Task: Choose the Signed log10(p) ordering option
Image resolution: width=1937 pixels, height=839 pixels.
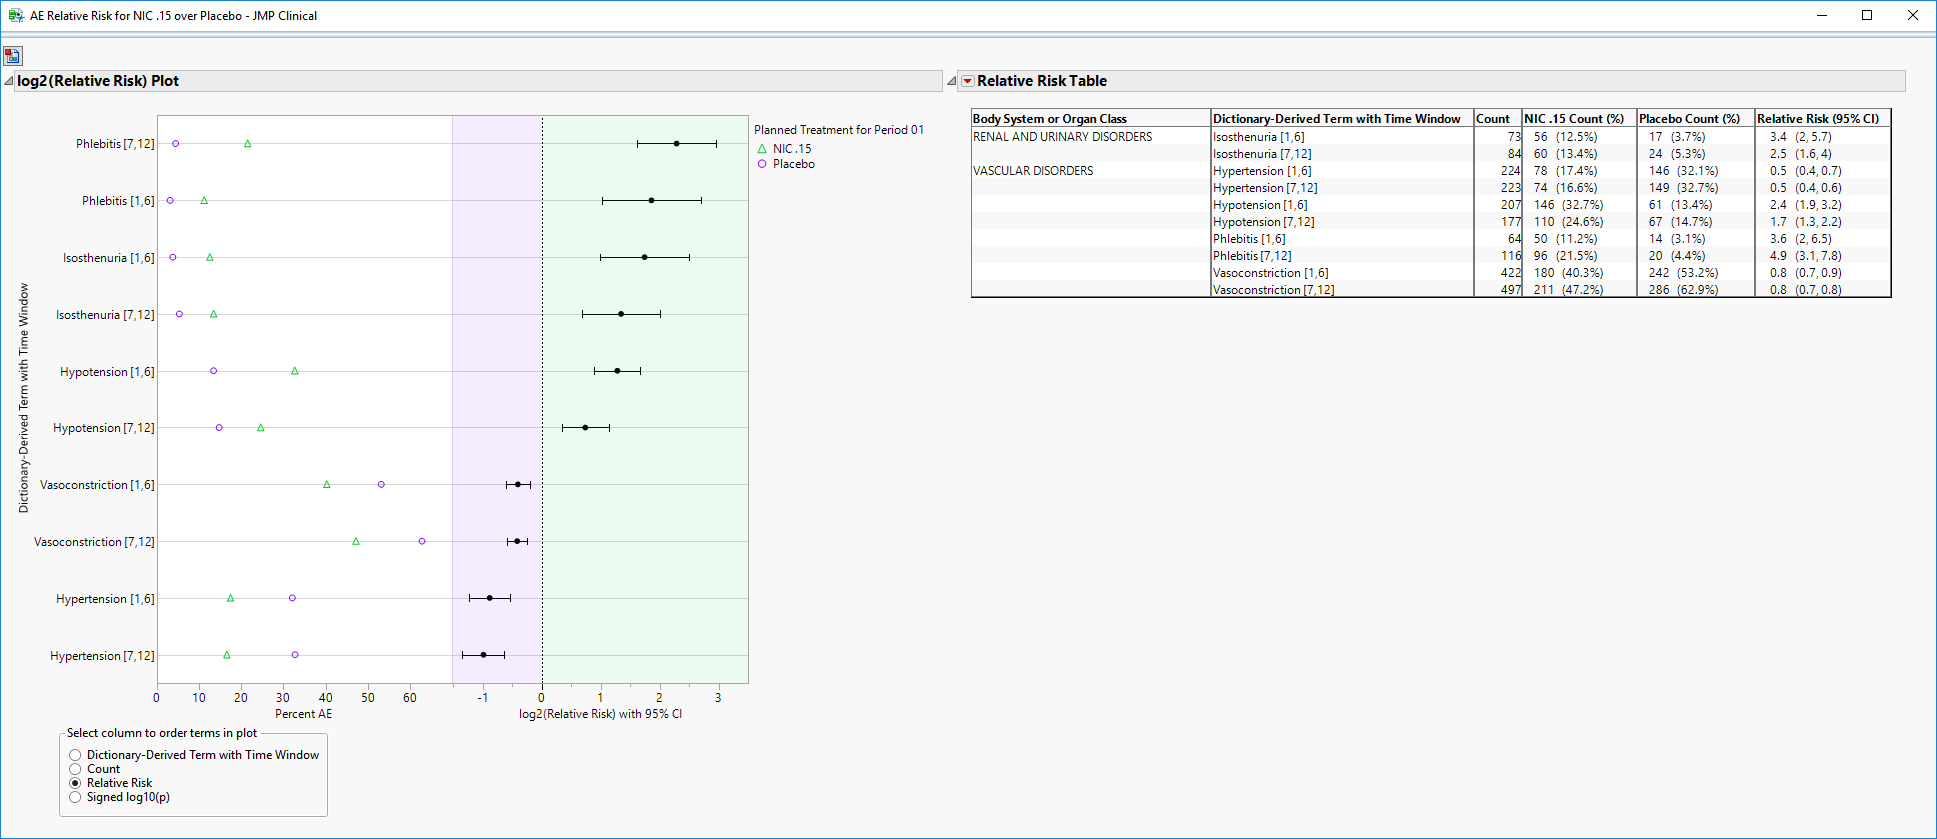Action: (75, 797)
